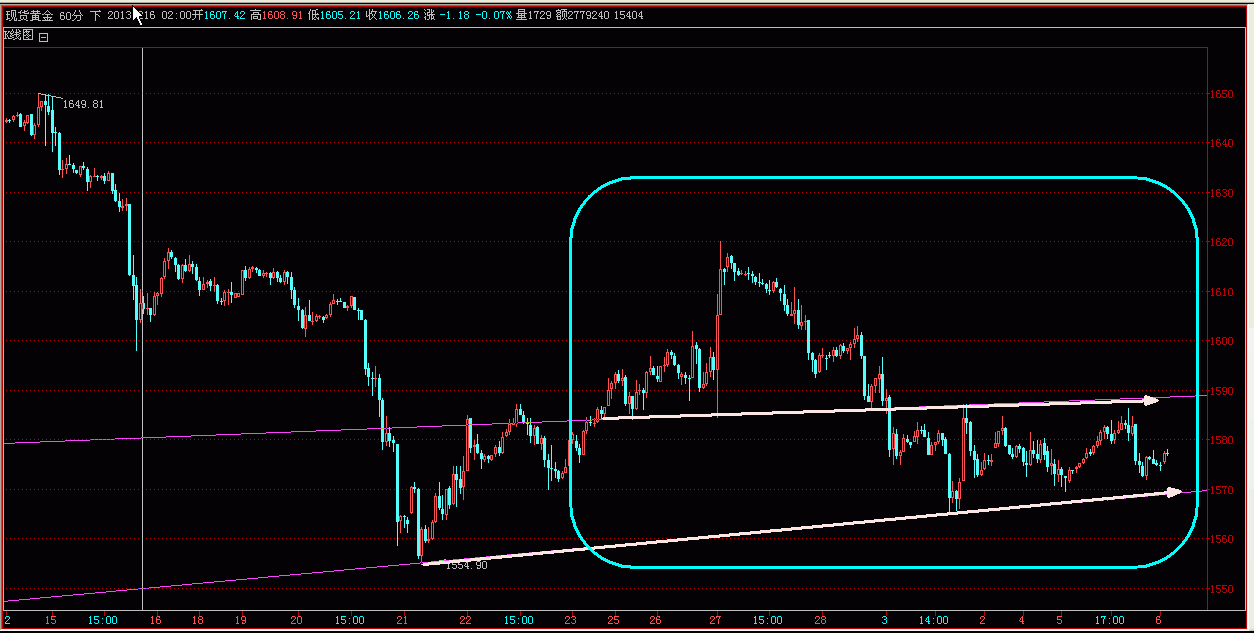Click date 19 on the time axis

coord(241,620)
